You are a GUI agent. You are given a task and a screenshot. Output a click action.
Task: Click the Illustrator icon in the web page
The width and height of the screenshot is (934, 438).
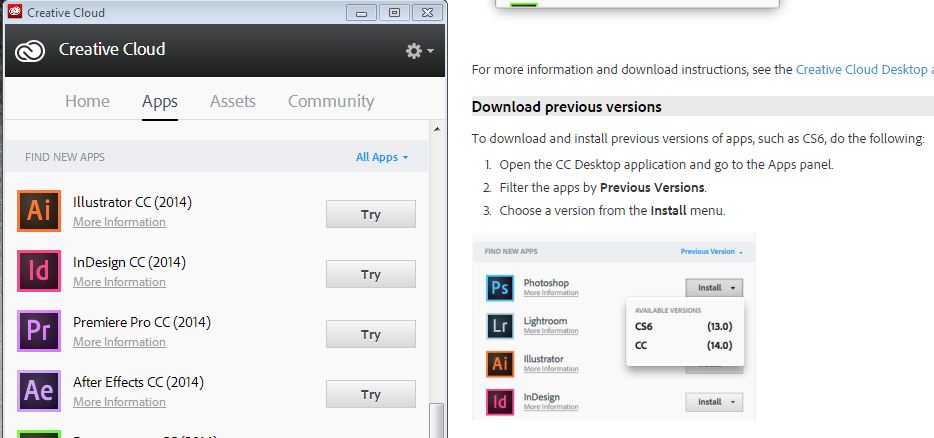pos(500,364)
